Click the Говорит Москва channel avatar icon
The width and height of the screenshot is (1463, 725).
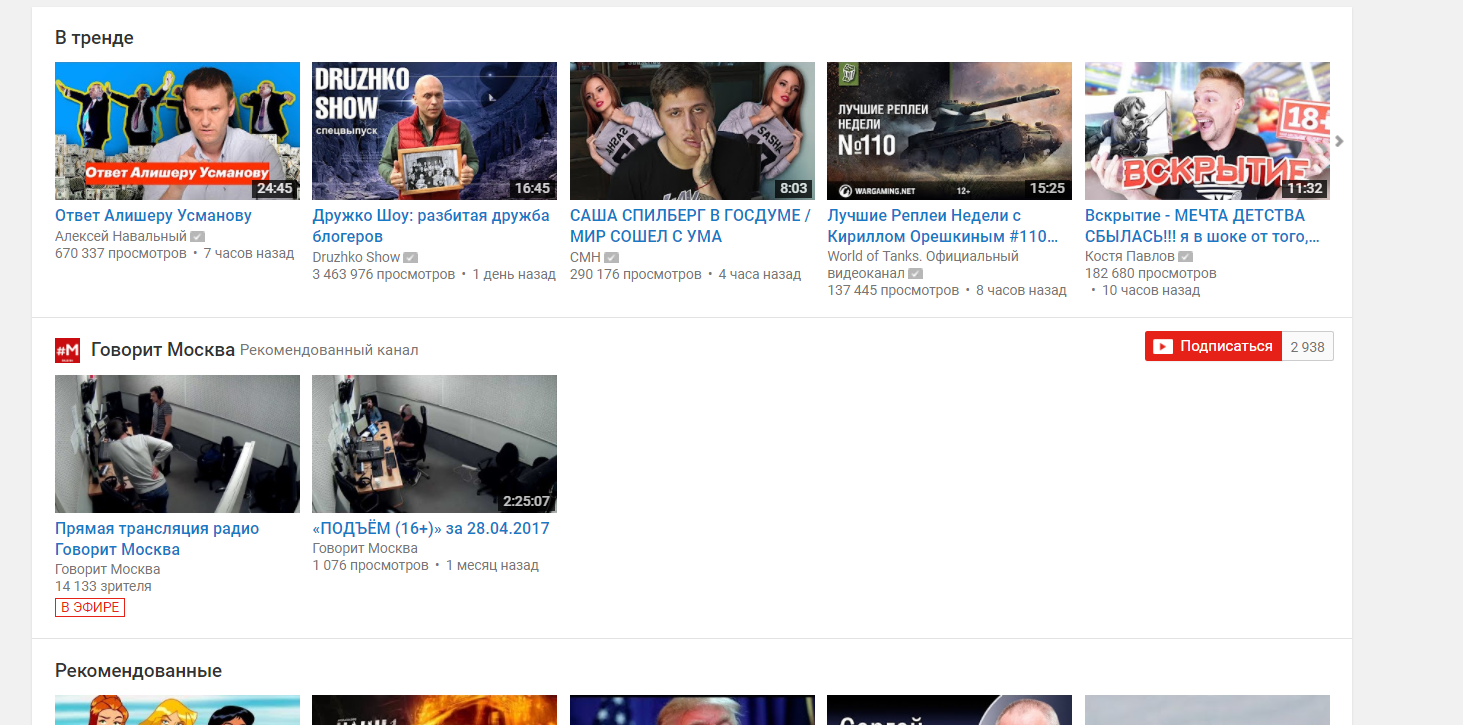[67, 350]
